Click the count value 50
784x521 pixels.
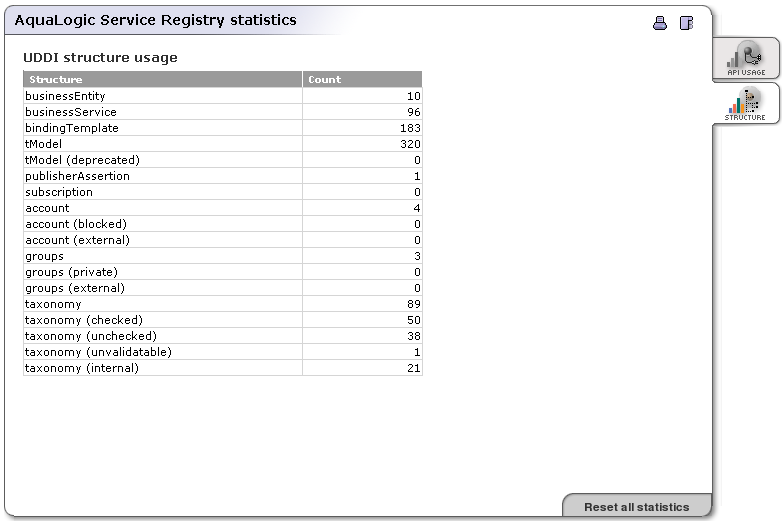(414, 320)
